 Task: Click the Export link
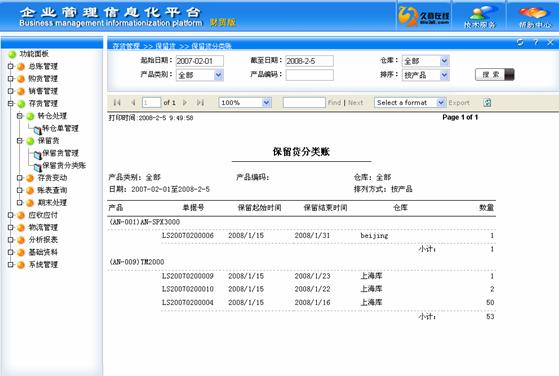(459, 103)
